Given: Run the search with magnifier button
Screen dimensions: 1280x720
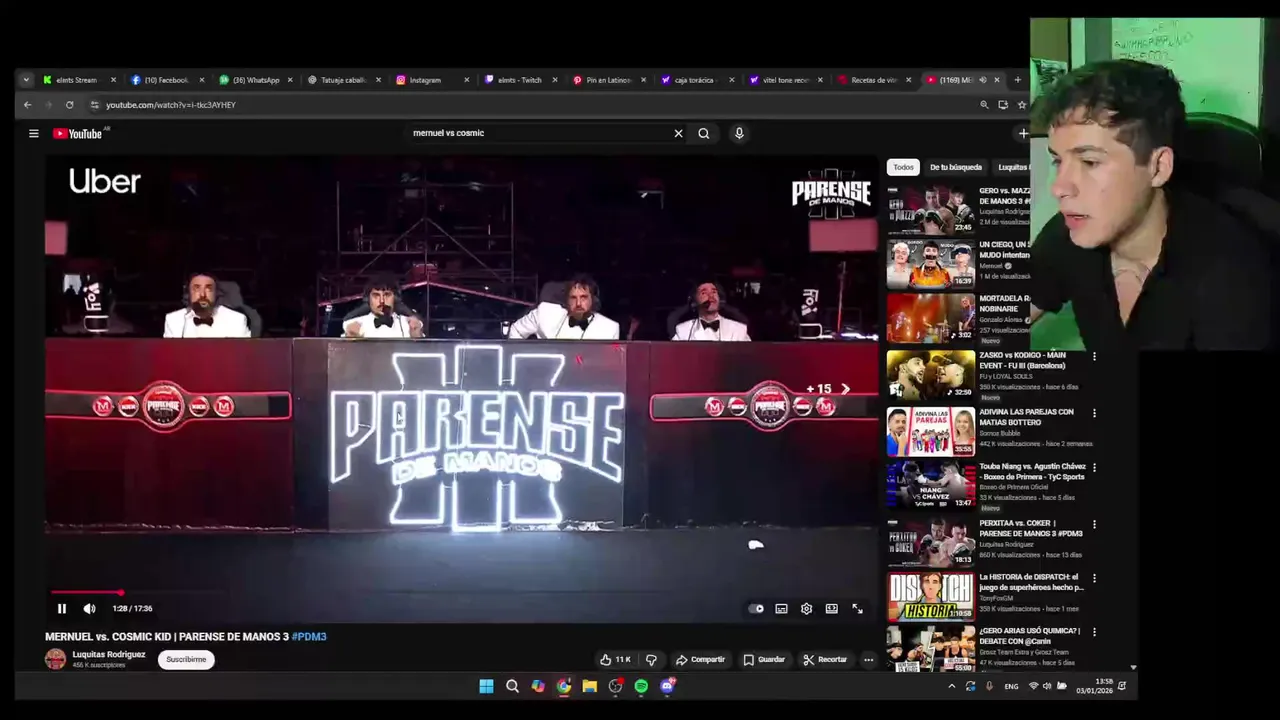Looking at the screenshot, I should (704, 133).
